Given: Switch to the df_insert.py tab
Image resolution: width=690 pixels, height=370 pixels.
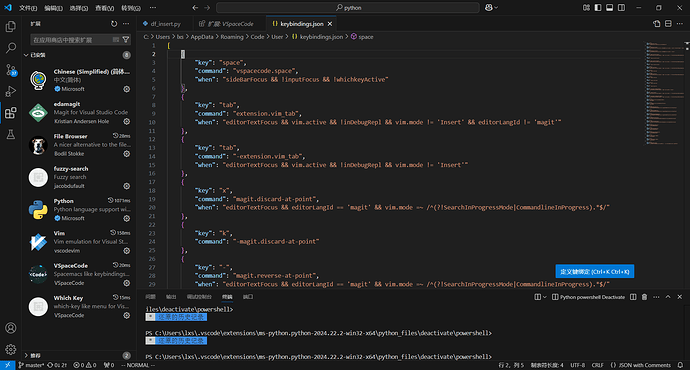Looking at the screenshot, I should click(x=165, y=24).
